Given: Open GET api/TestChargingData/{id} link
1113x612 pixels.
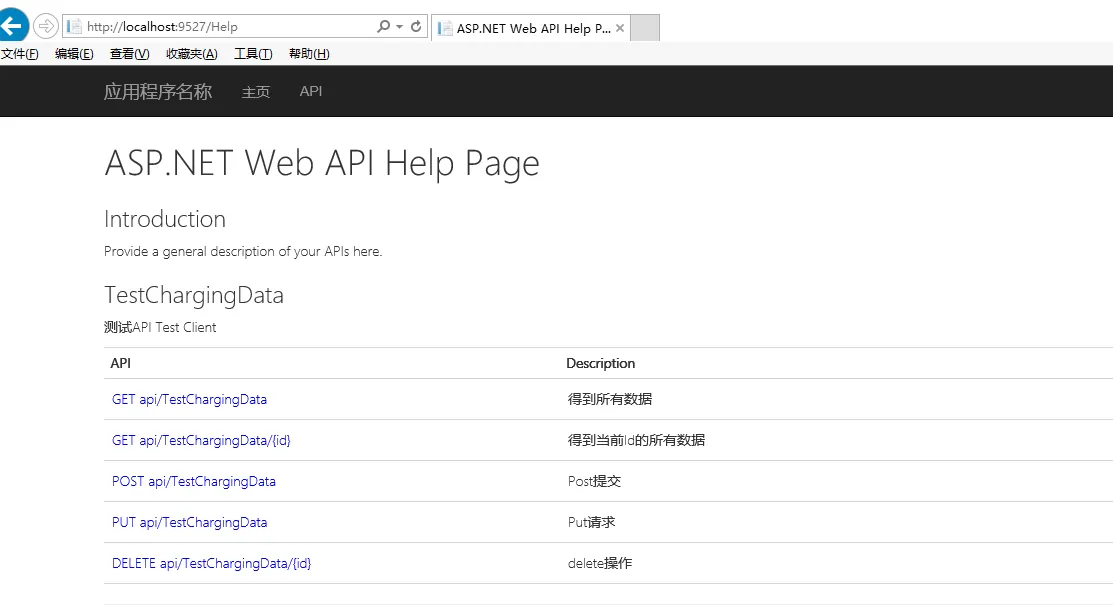Looking at the screenshot, I should pyautogui.click(x=201, y=440).
